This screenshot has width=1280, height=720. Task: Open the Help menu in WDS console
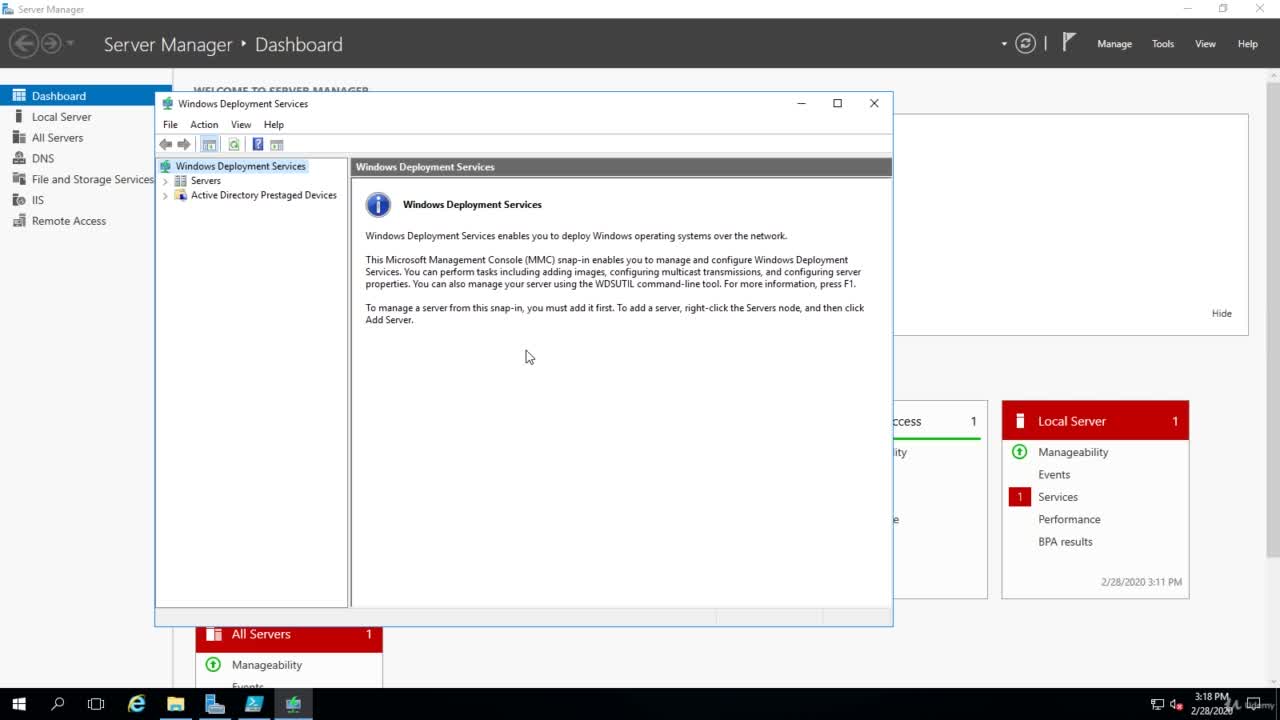pos(274,125)
